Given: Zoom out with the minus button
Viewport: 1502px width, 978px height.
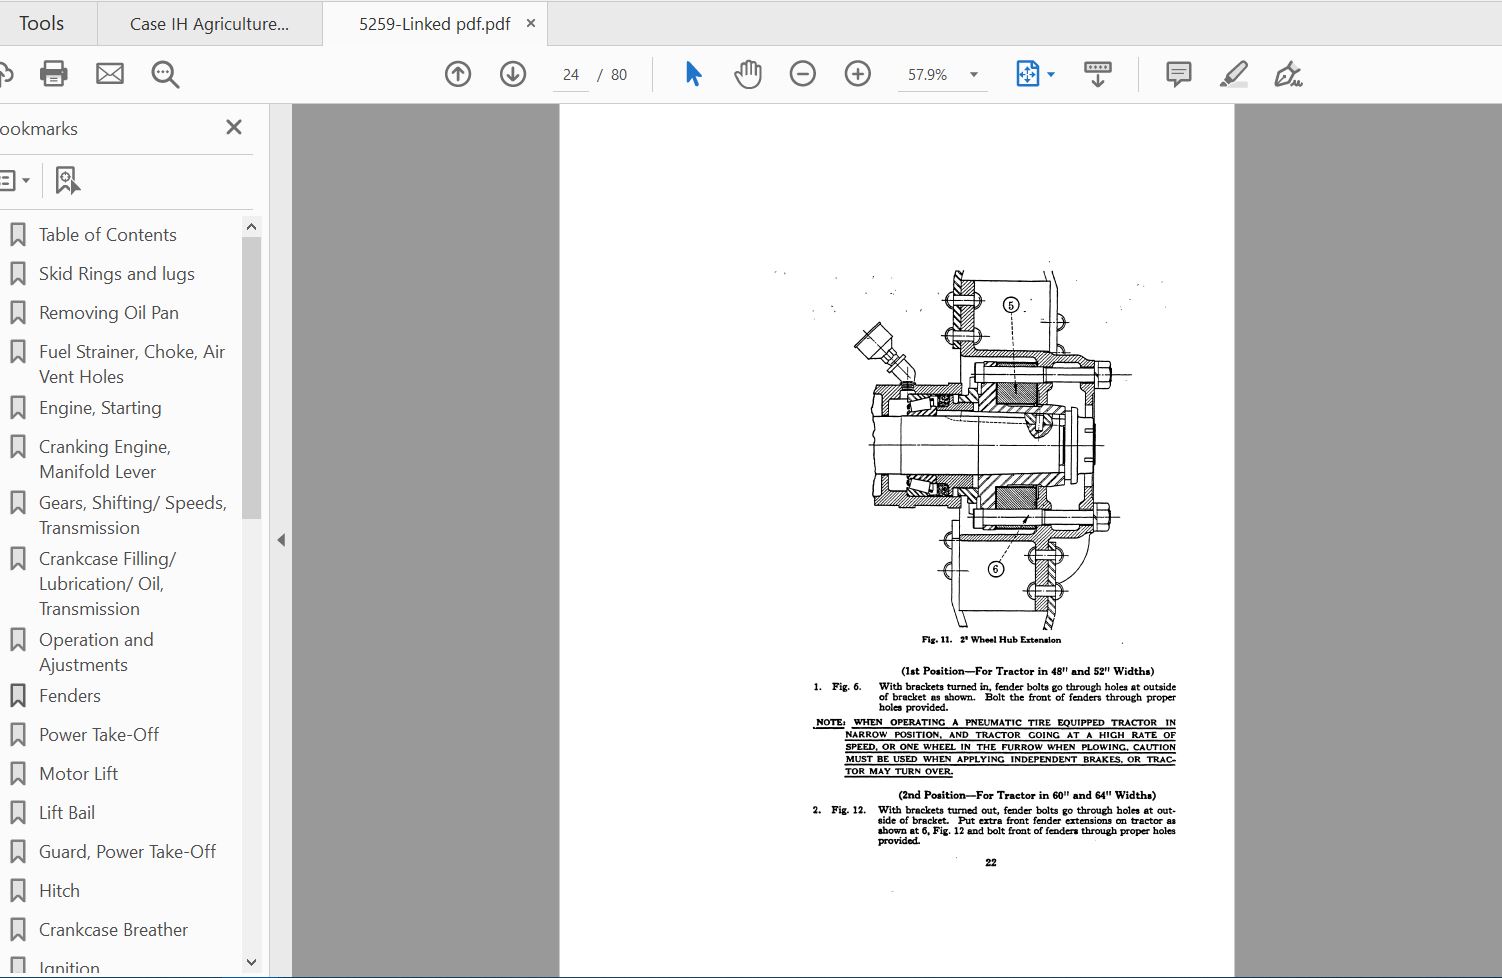Looking at the screenshot, I should pos(803,74).
